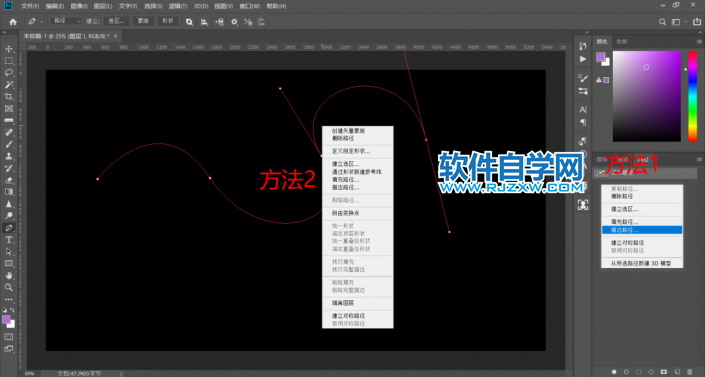The height and width of the screenshot is (377, 705).
Task: Select the work path row in Paths panel
Action: tap(646, 173)
